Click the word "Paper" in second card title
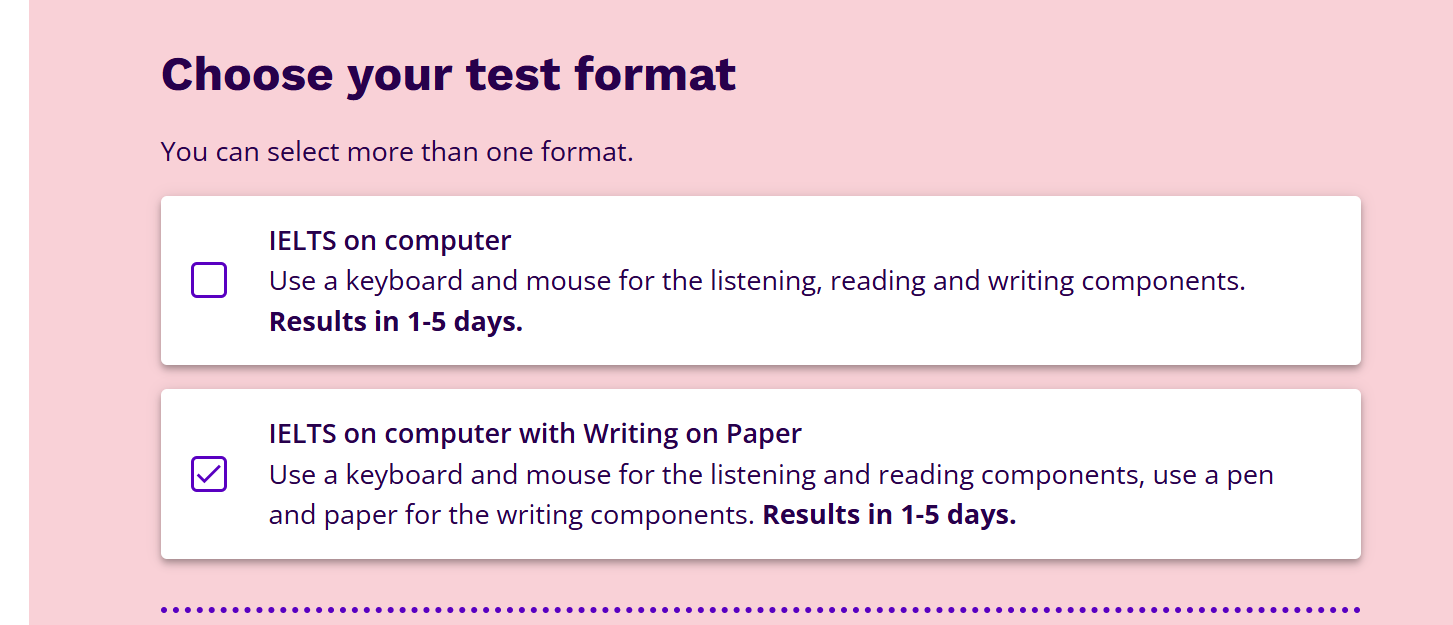1453x625 pixels. click(x=764, y=434)
